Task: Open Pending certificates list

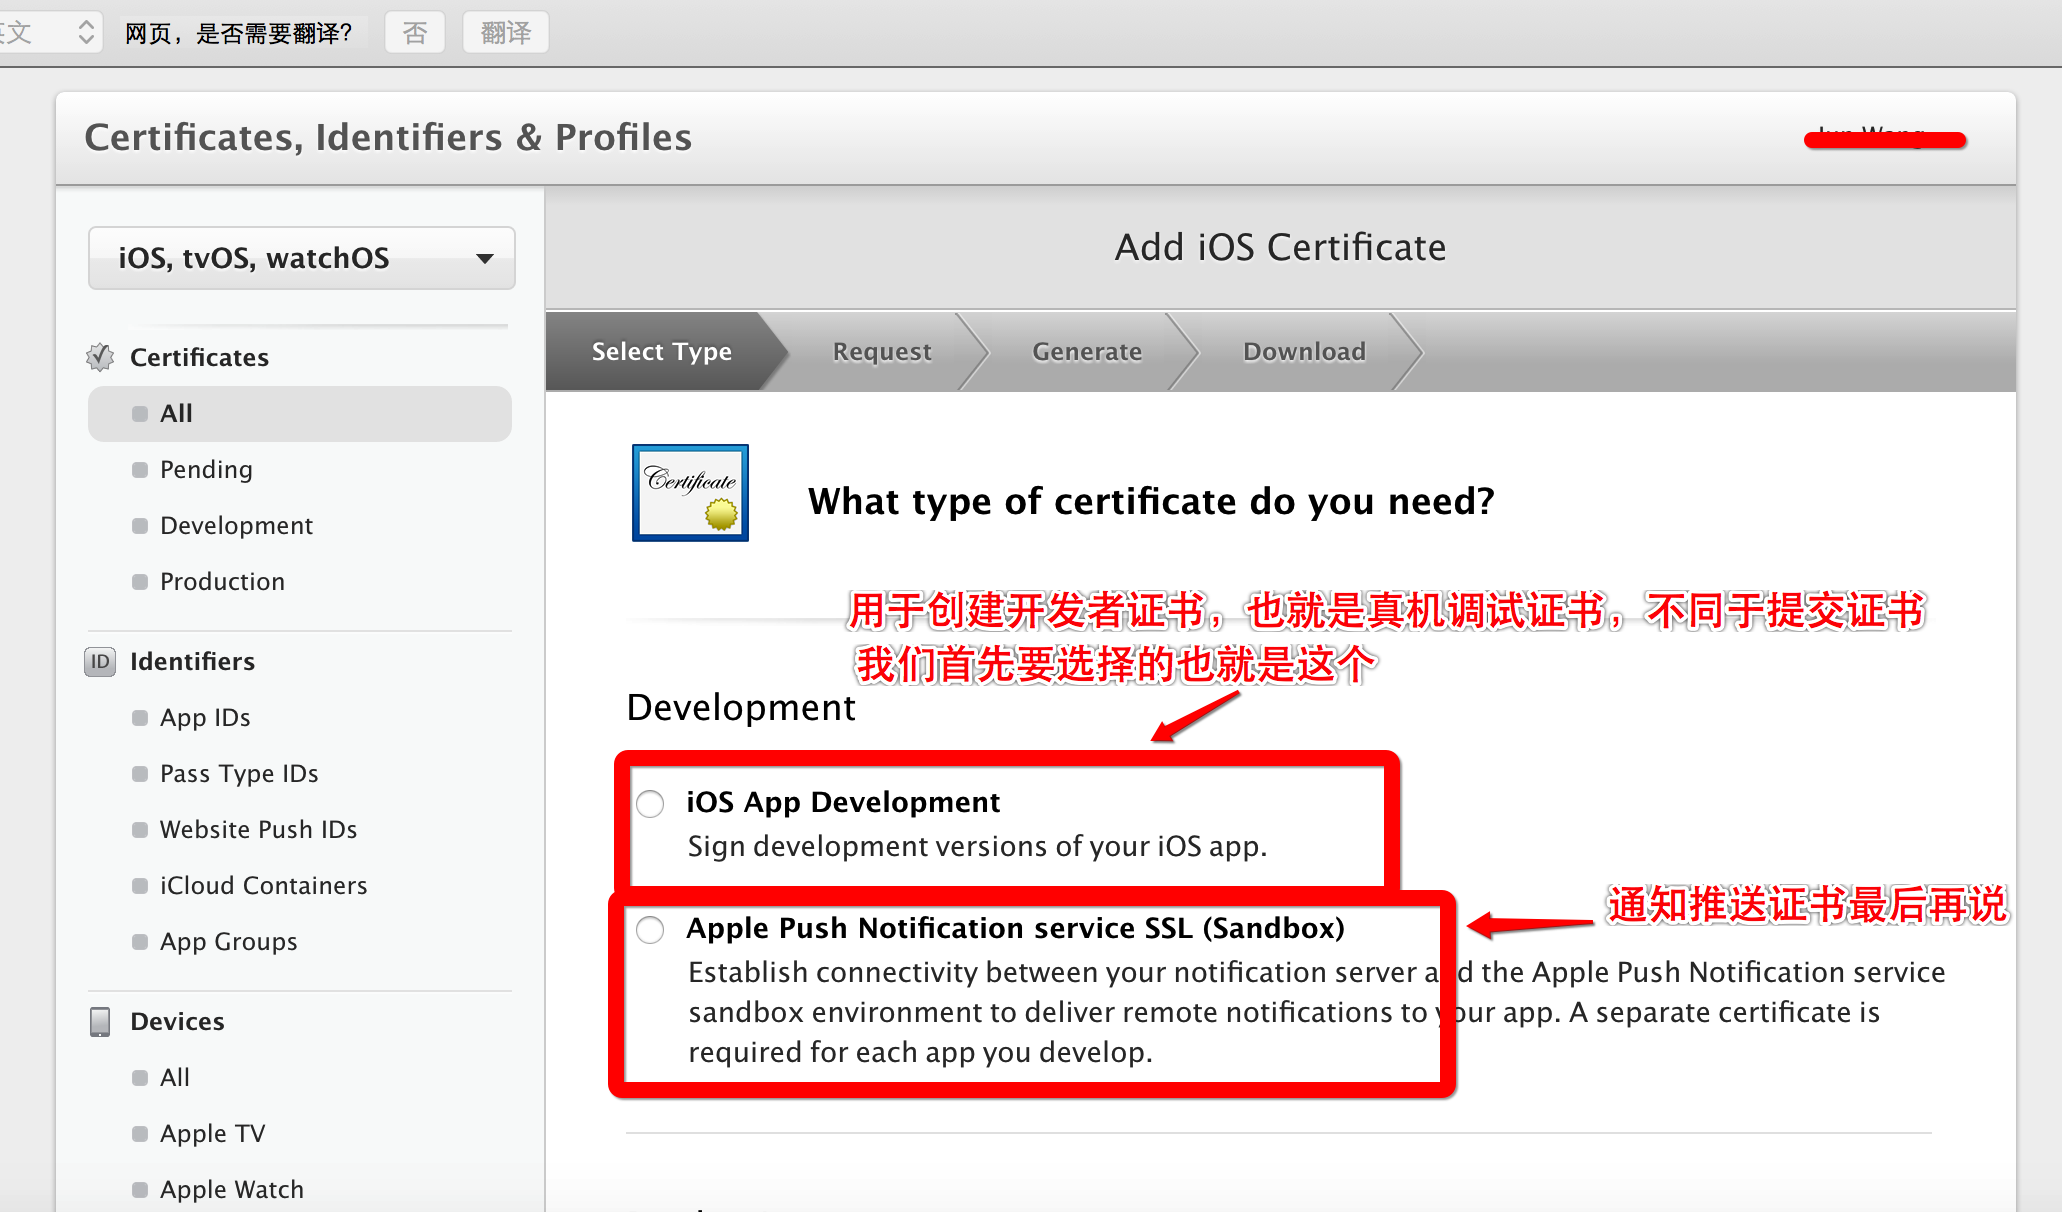Action: [x=206, y=470]
